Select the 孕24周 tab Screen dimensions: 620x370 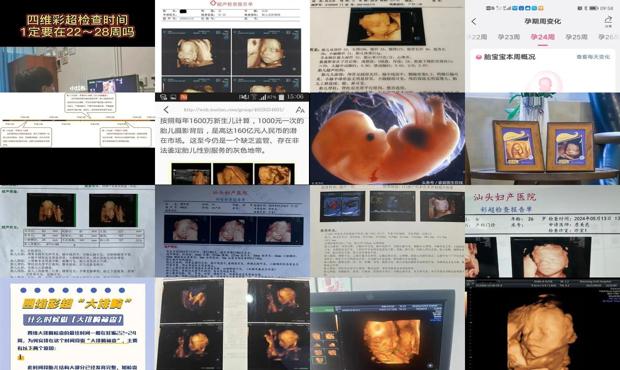click(x=542, y=37)
